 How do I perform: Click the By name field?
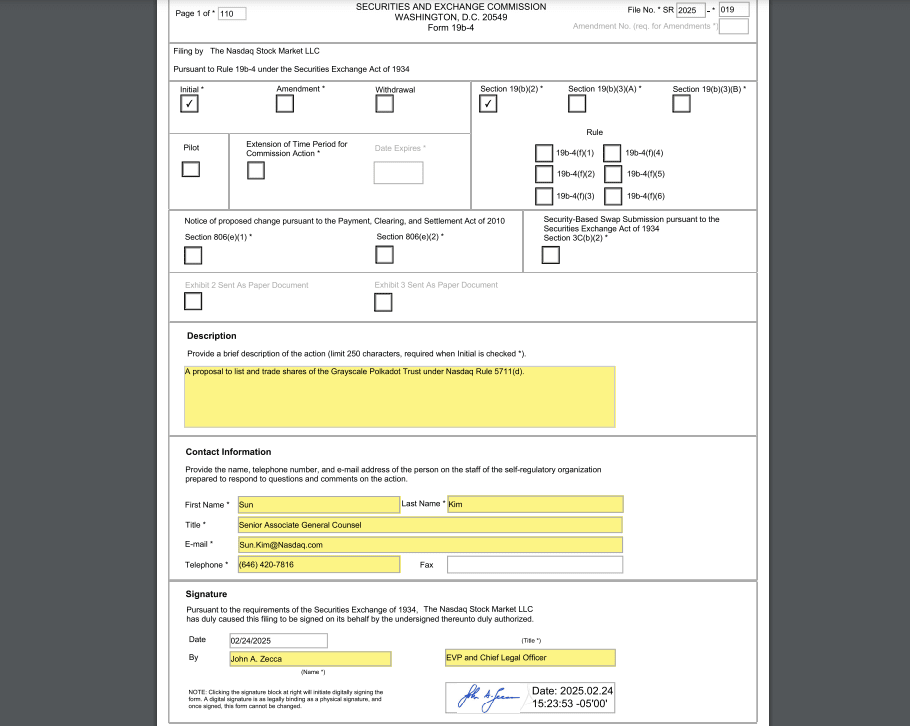click(310, 659)
